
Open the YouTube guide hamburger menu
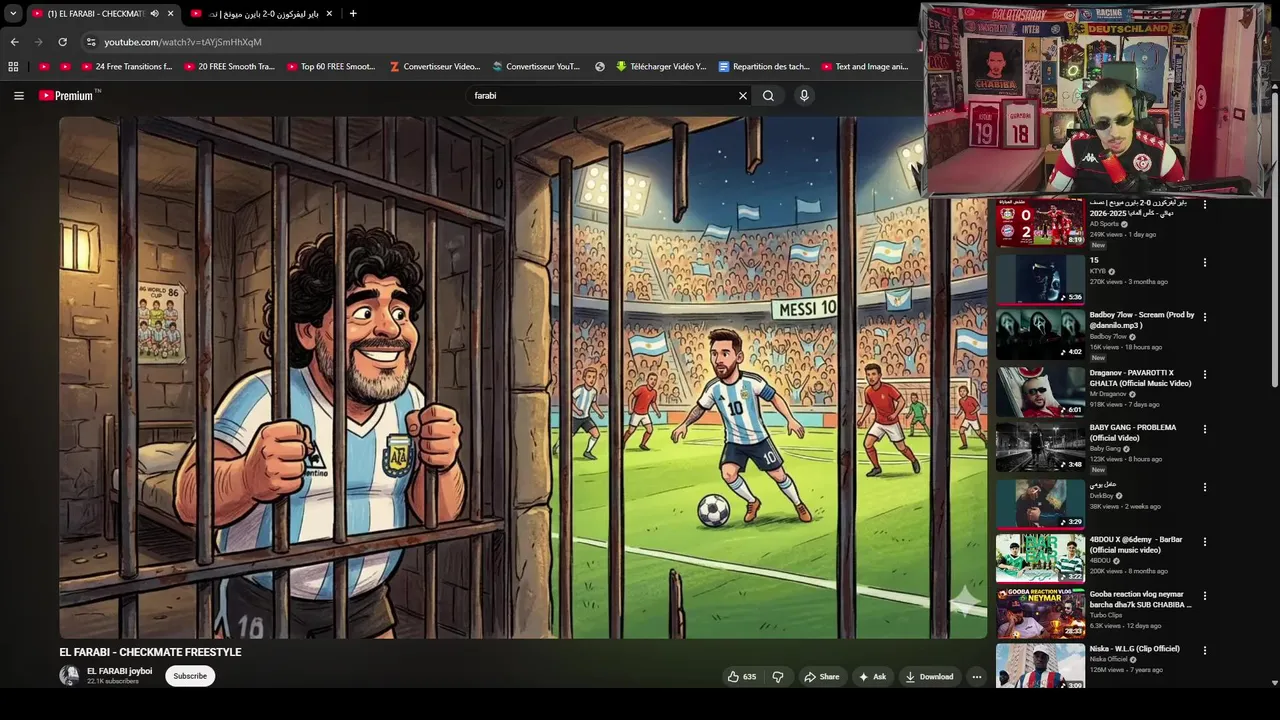tap(18, 96)
